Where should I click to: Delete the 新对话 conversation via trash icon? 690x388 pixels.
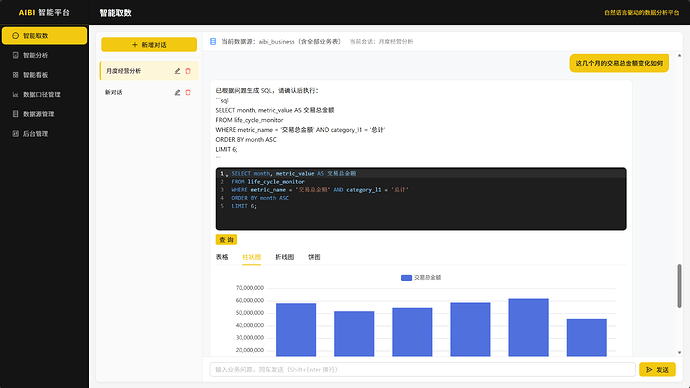pos(188,92)
